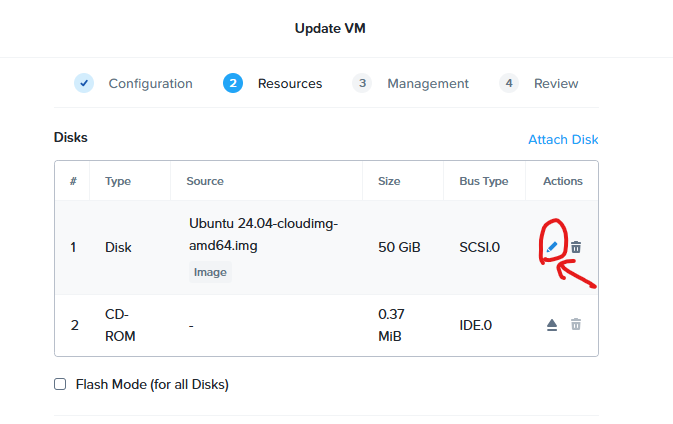Click the step 4 Review circle
This screenshot has height=424, width=673.
pos(508,83)
